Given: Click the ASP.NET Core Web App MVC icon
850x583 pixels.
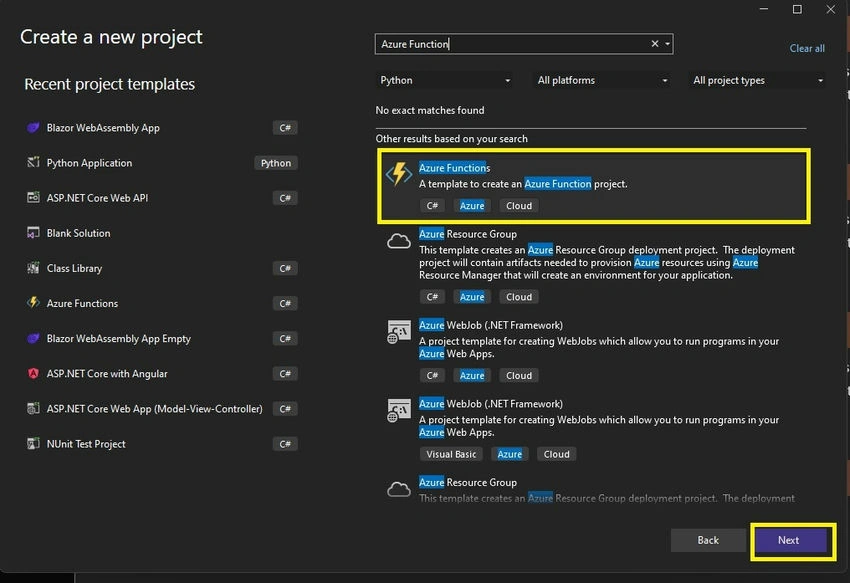Looking at the screenshot, I should click(x=33, y=408).
